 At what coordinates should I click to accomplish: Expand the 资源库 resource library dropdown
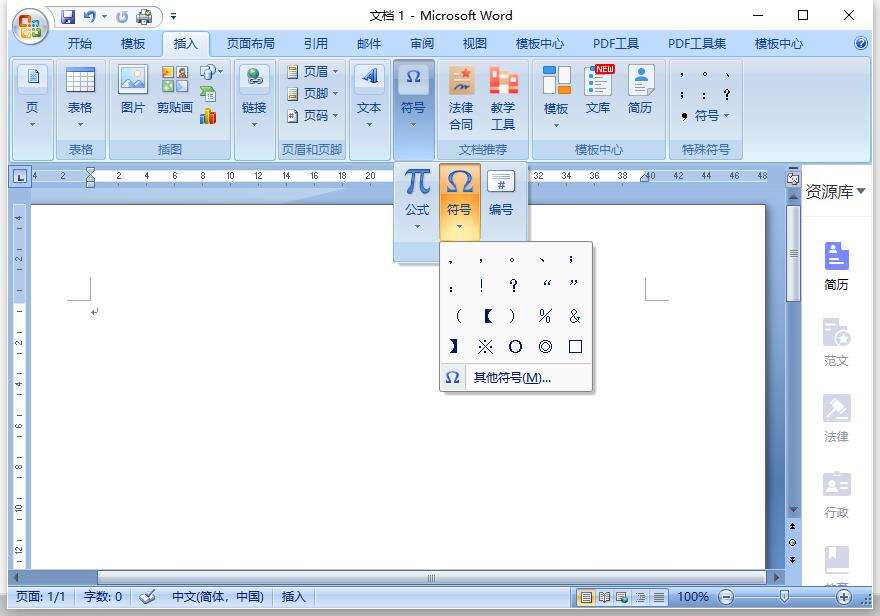coord(835,192)
